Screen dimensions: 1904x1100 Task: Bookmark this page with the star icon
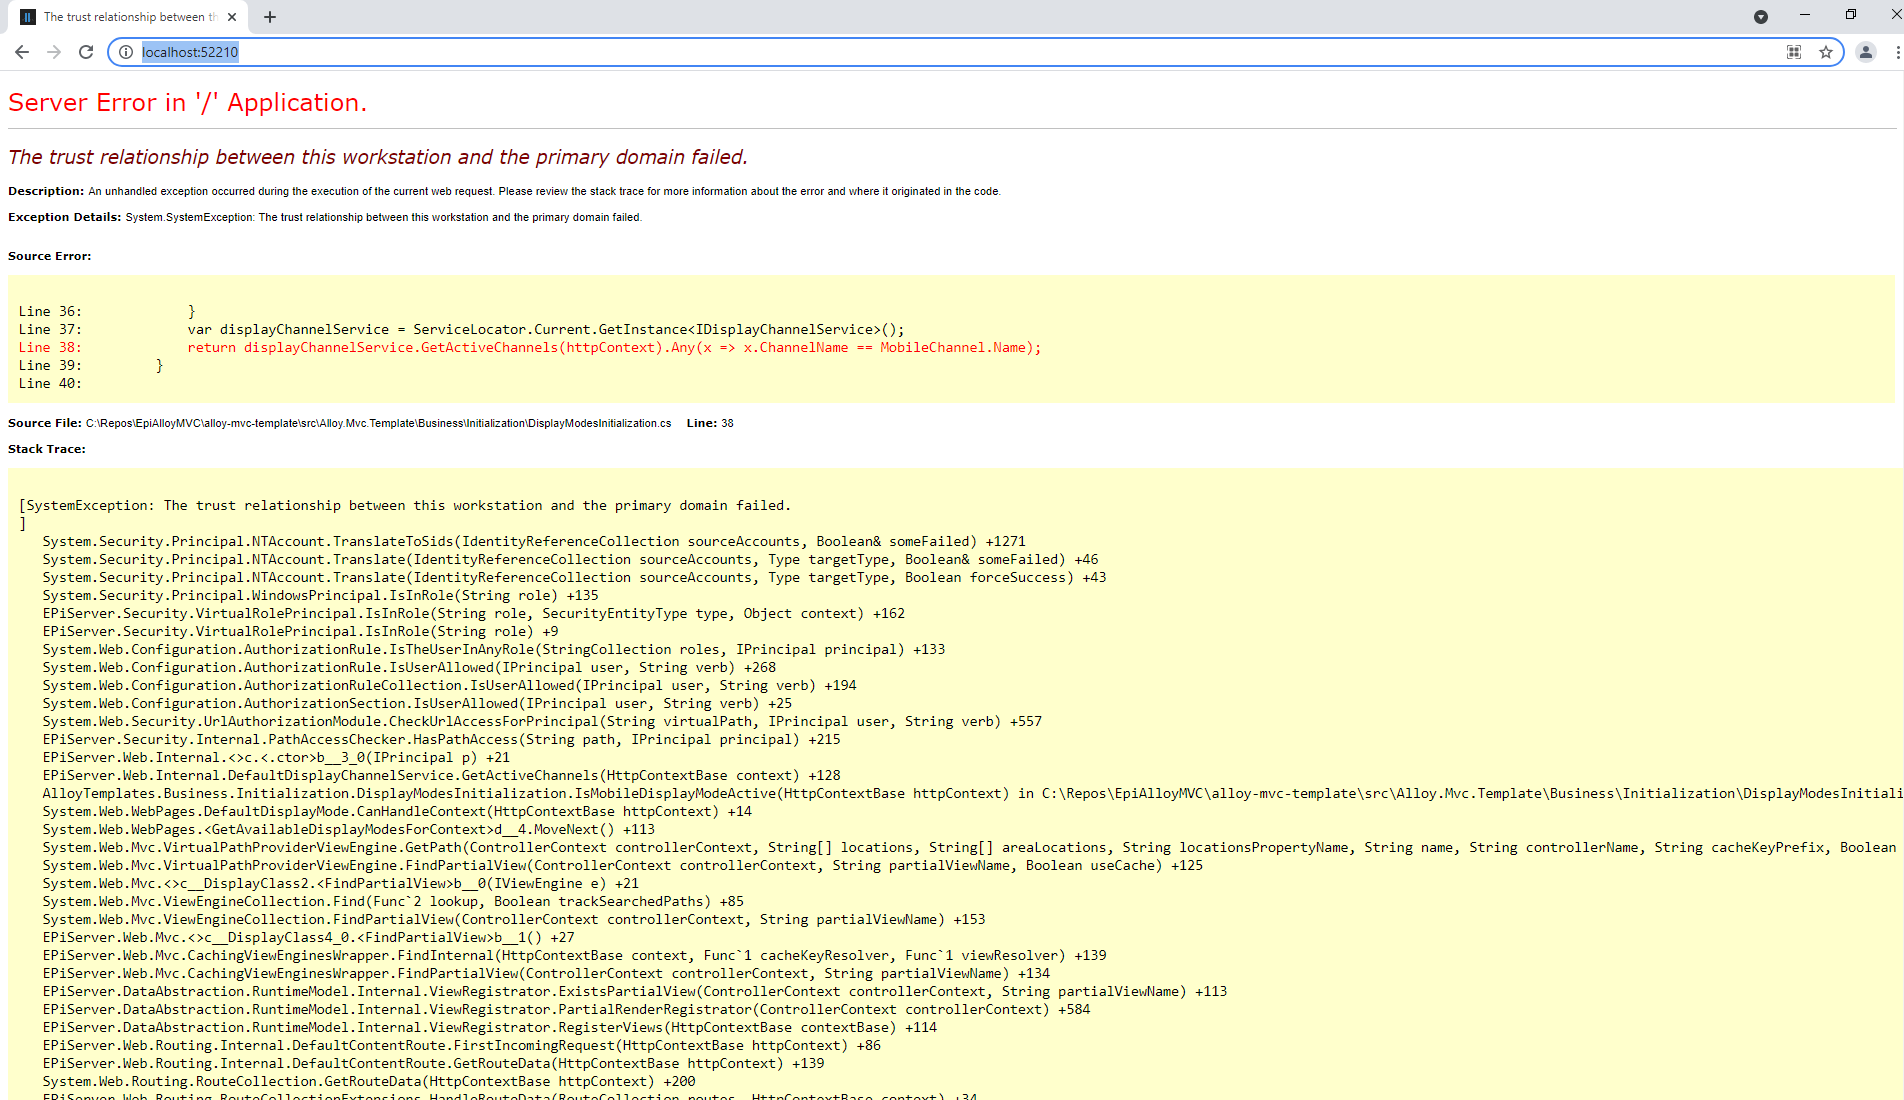click(x=1826, y=52)
